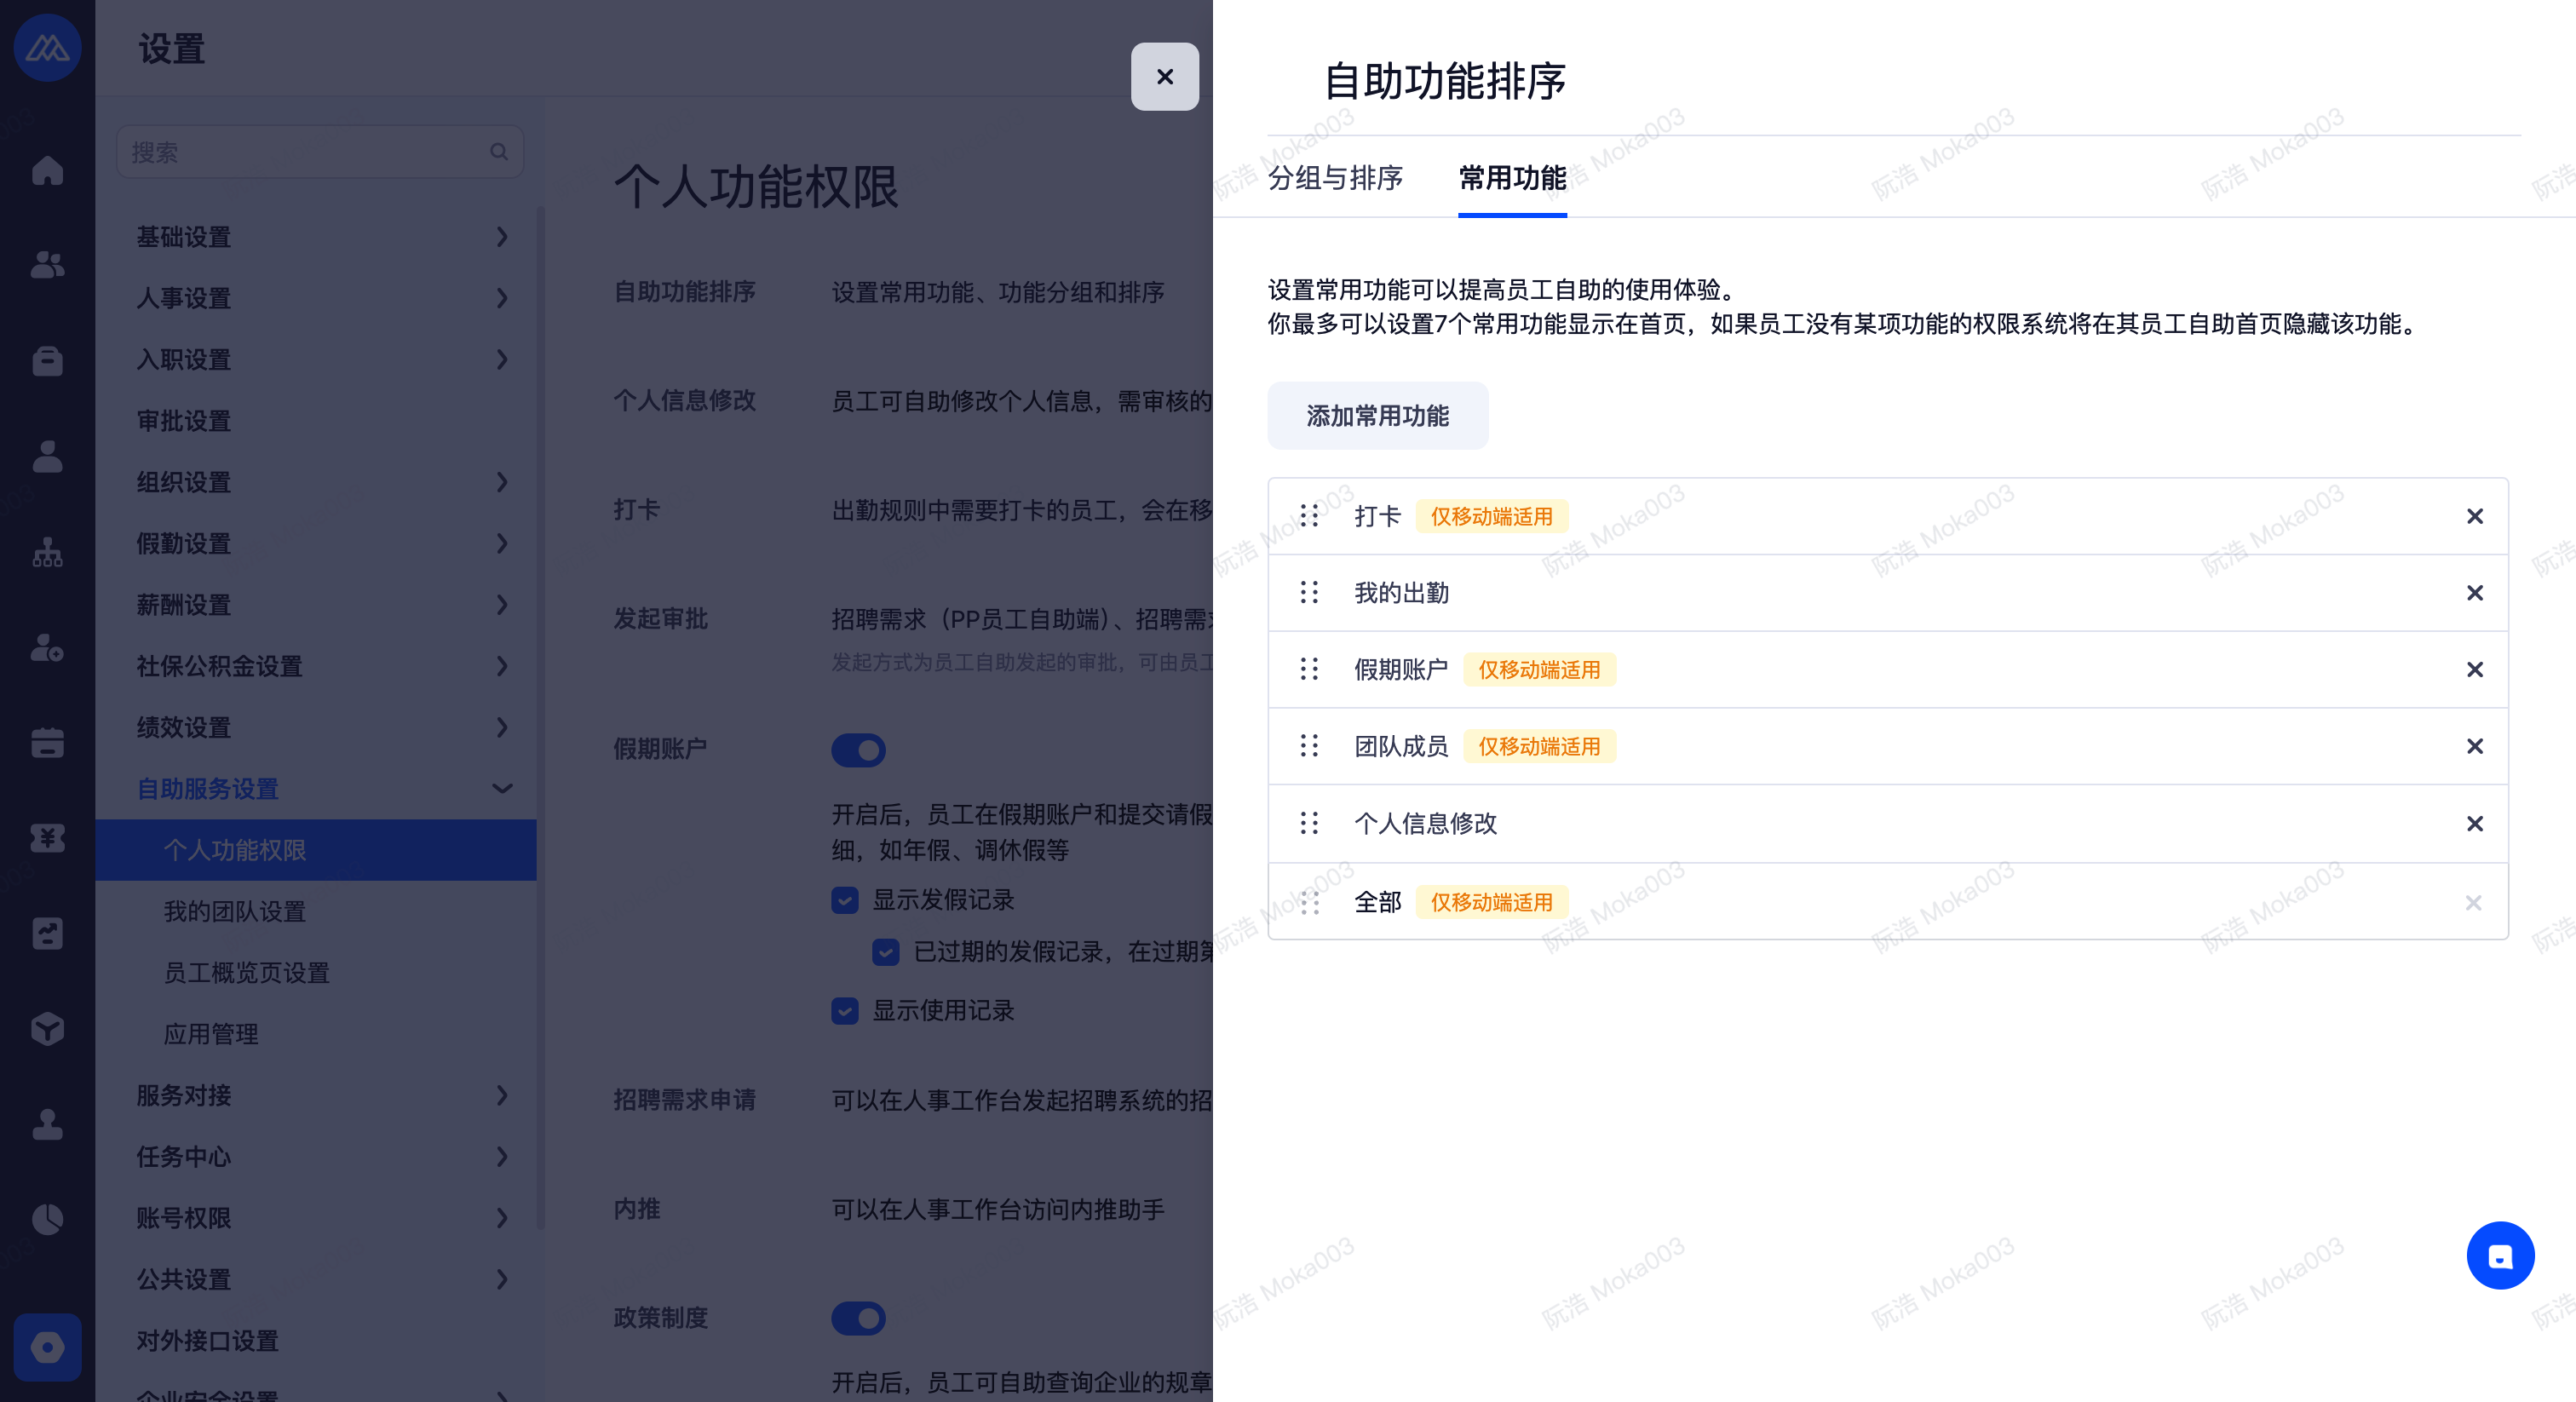Remove 团队成员 from common functions list
The image size is (2576, 1402).
[2474, 746]
